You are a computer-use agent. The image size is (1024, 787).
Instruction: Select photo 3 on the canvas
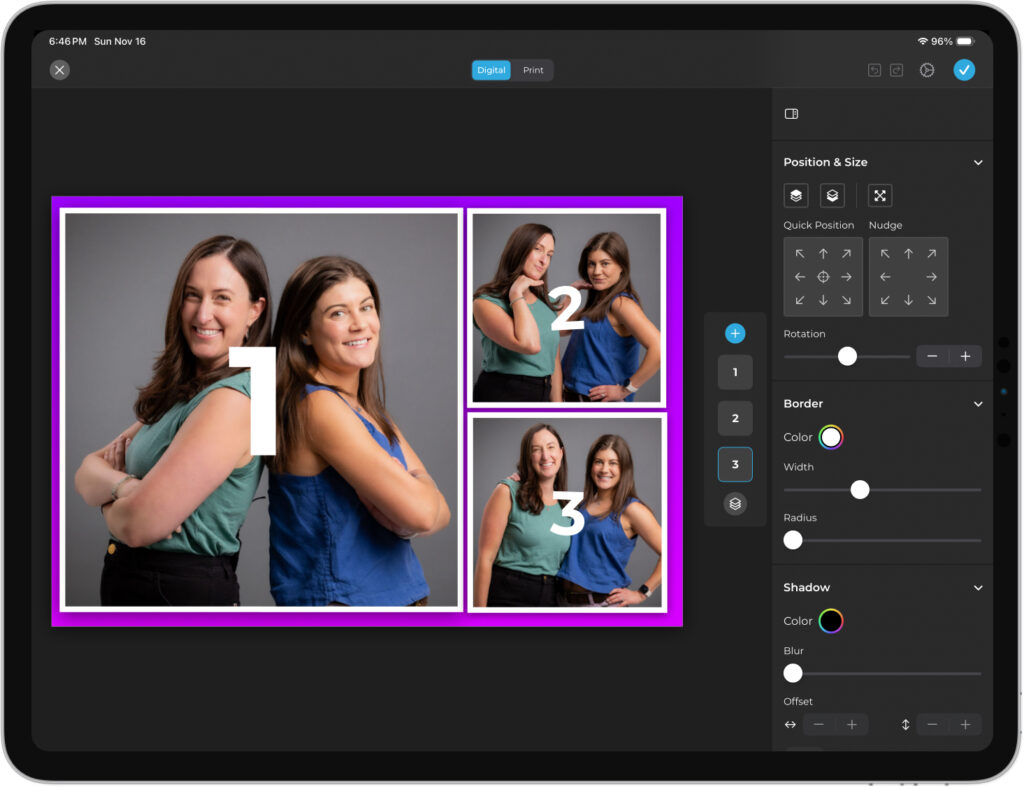click(567, 511)
